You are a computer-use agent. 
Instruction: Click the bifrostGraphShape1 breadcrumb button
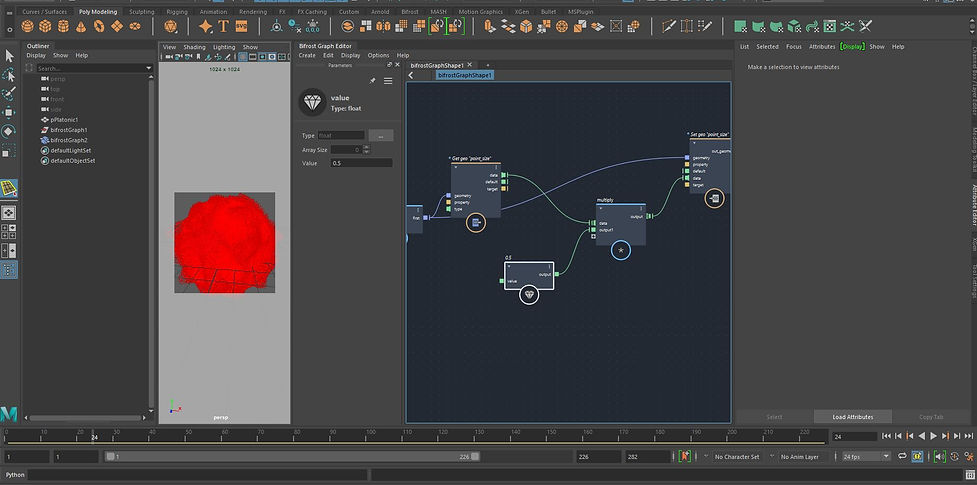(465, 75)
